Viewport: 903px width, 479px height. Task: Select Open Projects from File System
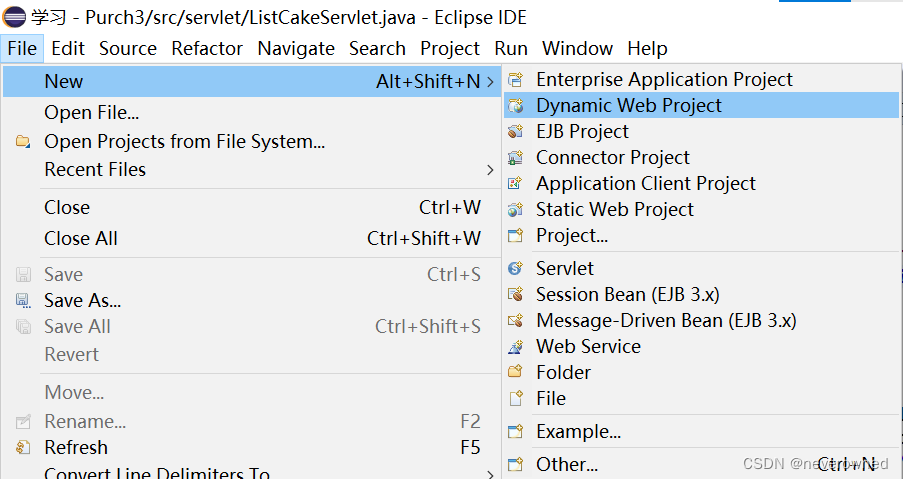[184, 142]
